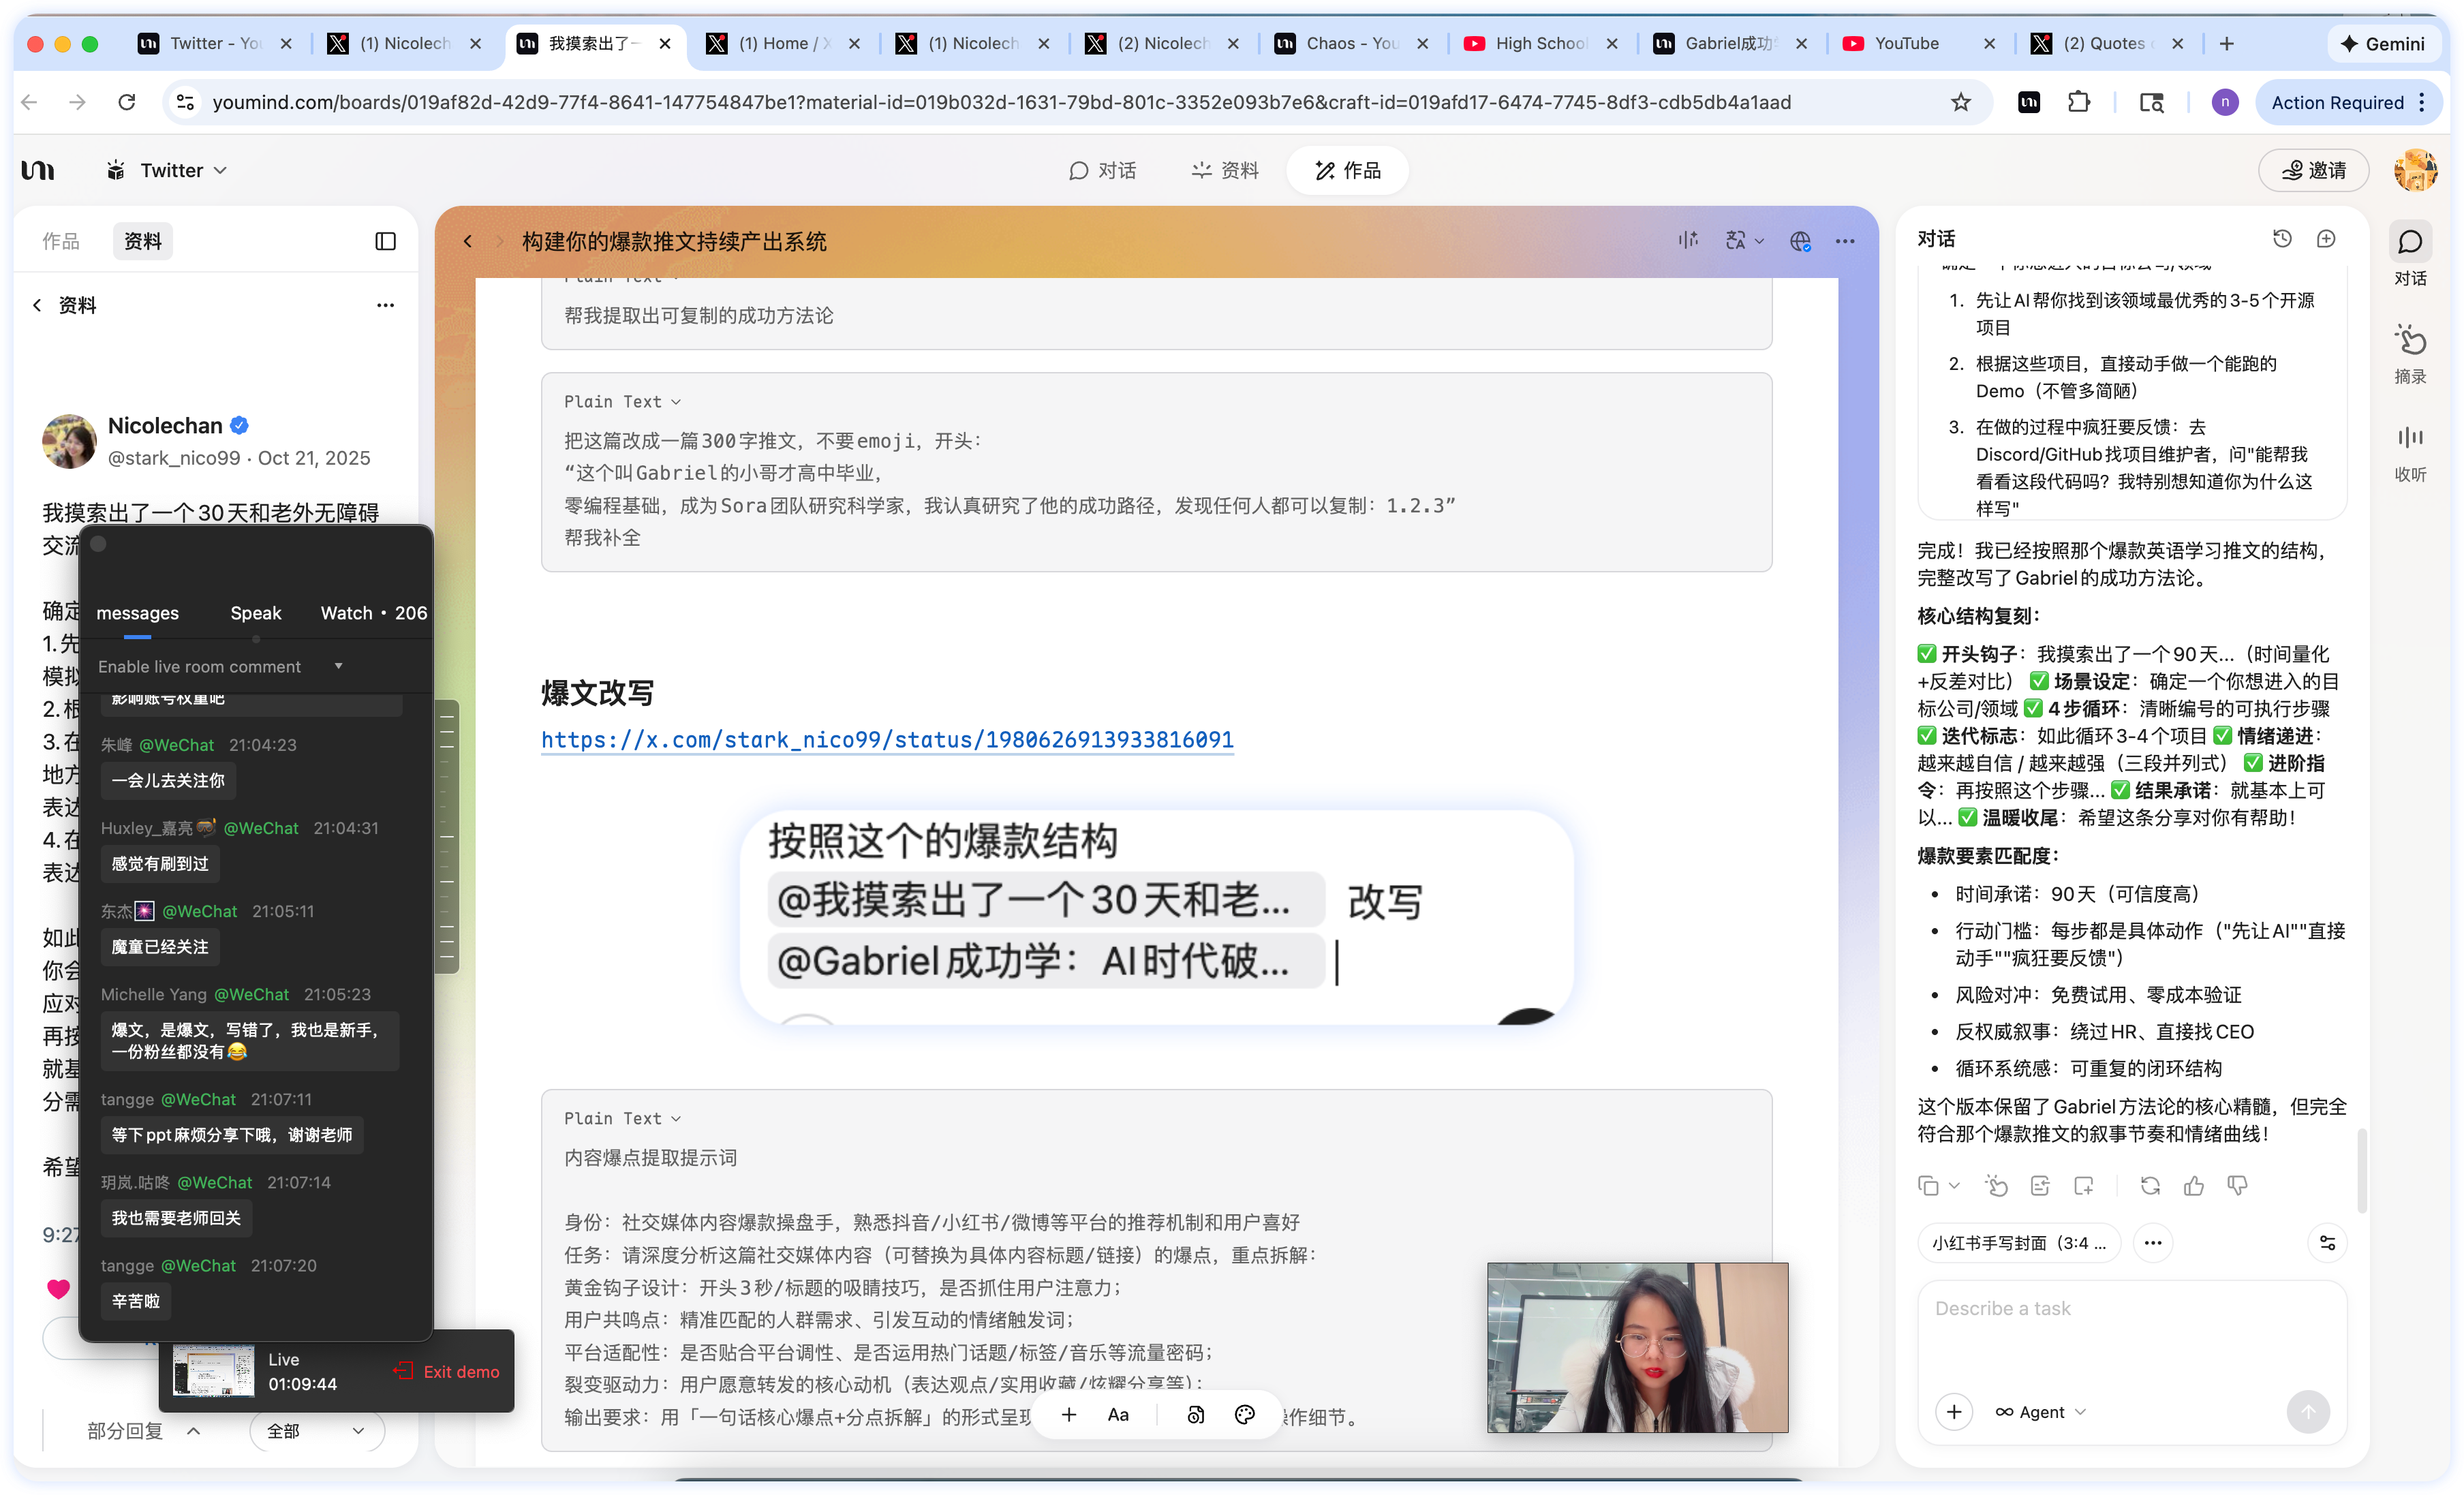The width and height of the screenshot is (2464, 1495).
Task: Click the 邀请 invite button
Action: coord(2314,171)
